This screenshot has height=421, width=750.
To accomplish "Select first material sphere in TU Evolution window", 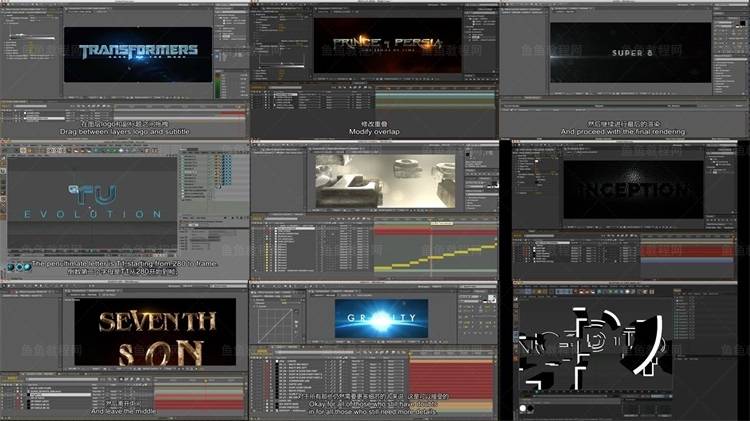I will (11, 267).
